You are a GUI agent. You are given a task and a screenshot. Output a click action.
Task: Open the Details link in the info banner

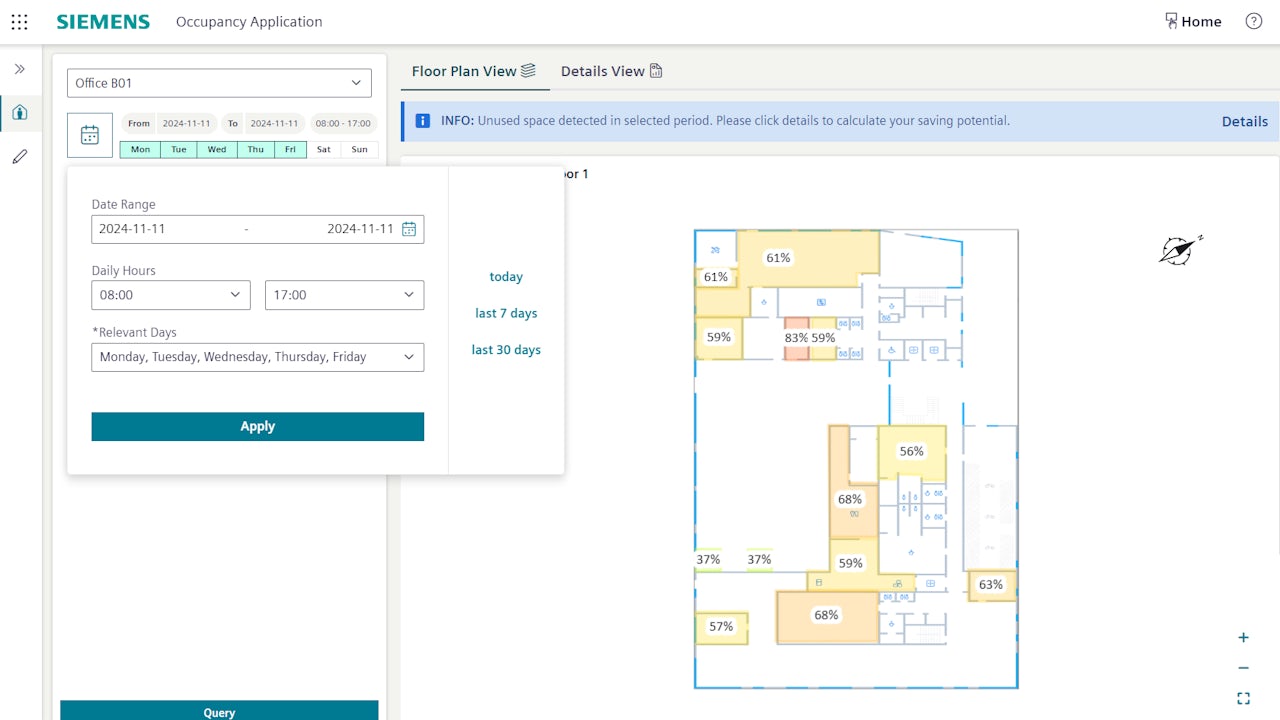tap(1244, 121)
